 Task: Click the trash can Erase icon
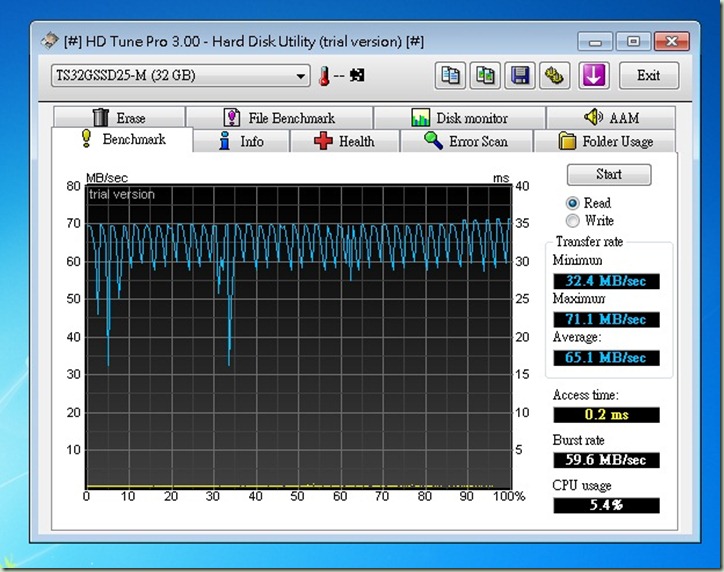coord(100,117)
